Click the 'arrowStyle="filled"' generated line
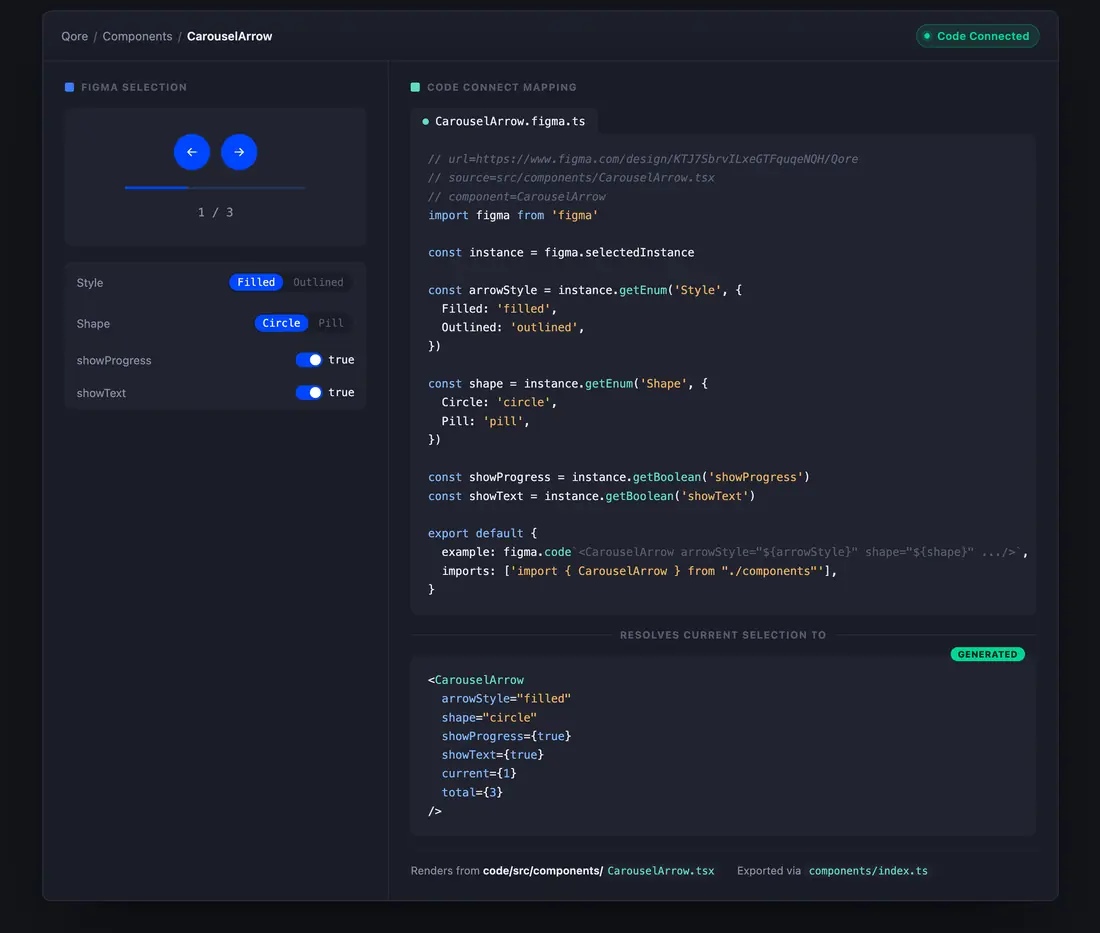This screenshot has height=933, width=1100. pos(506,699)
